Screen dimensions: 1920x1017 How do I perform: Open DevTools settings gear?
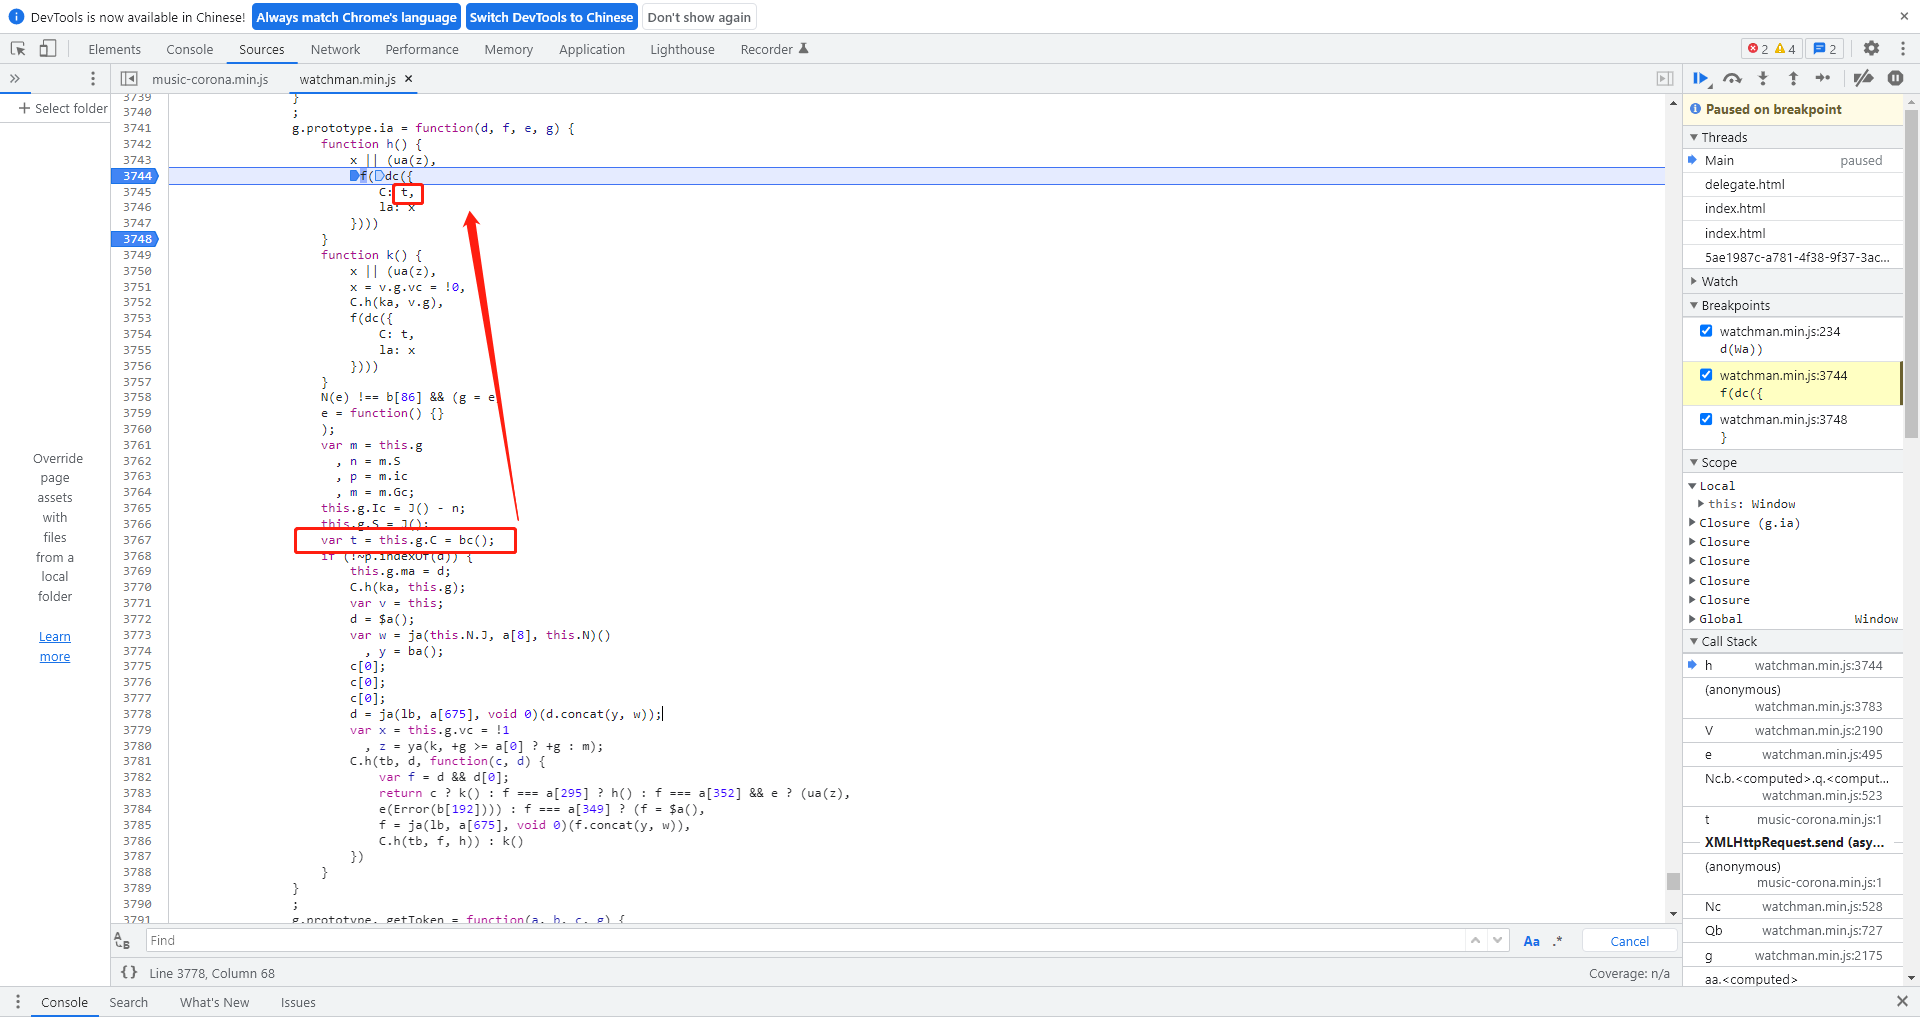1871,48
